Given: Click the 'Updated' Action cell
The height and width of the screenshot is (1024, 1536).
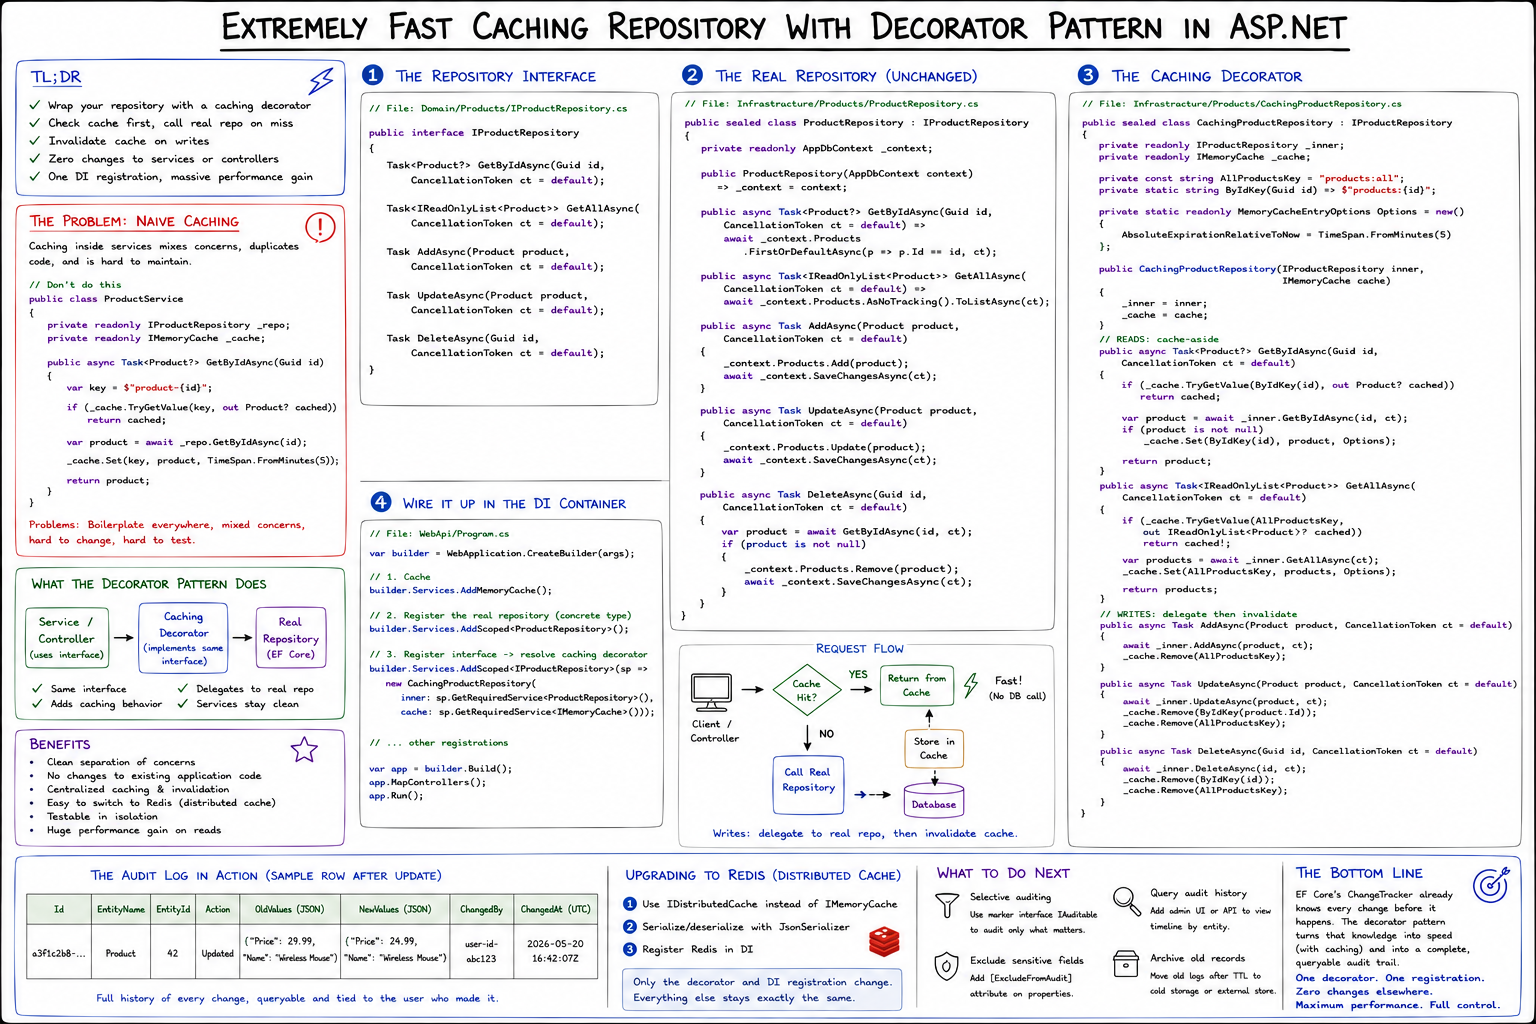Looking at the screenshot, I should click(217, 953).
